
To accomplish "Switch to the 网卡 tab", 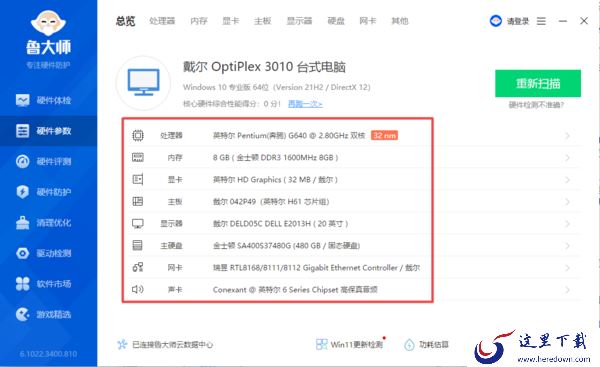I will coord(368,21).
